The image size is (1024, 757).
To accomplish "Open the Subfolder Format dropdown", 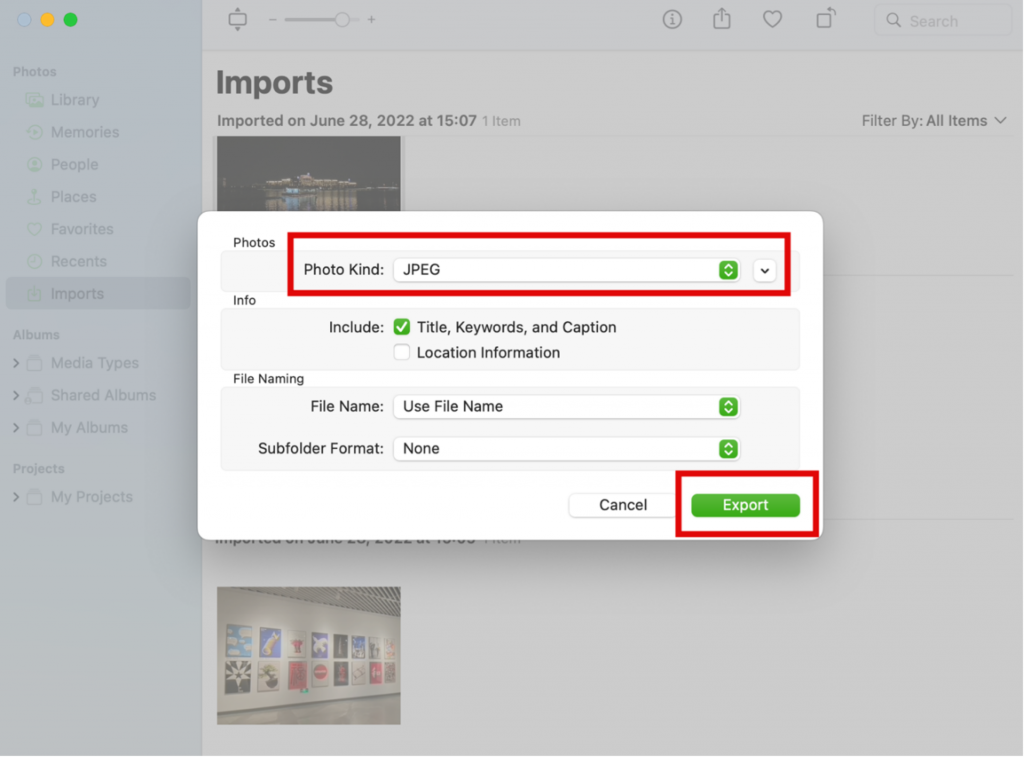I will tap(566, 449).
